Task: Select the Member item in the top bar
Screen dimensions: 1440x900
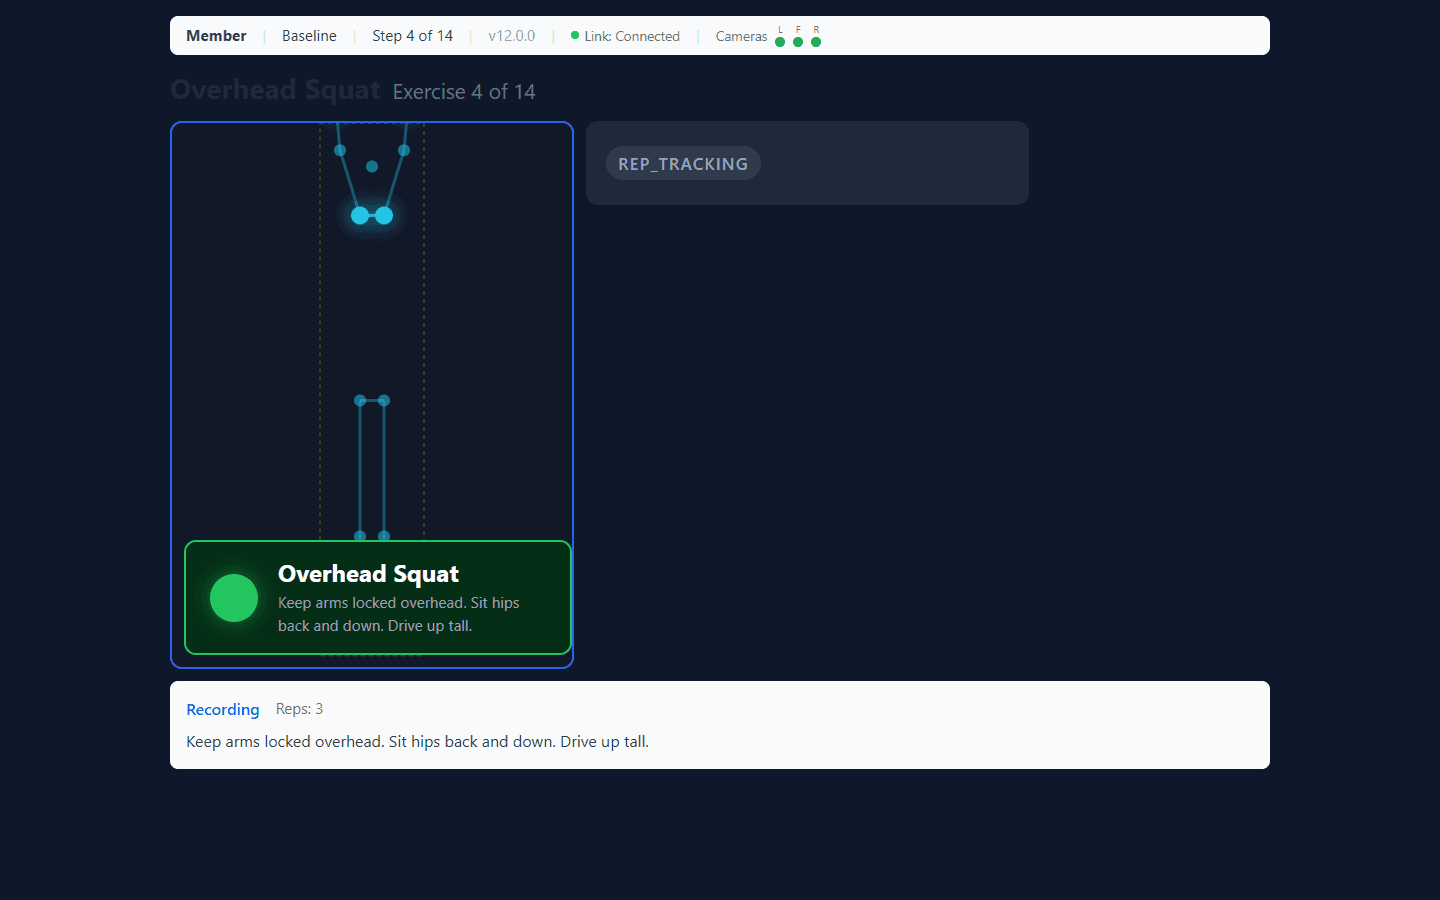Action: tap(216, 36)
